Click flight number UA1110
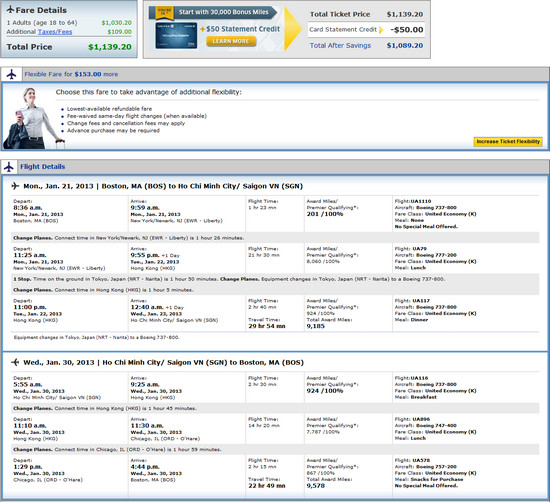 point(421,201)
